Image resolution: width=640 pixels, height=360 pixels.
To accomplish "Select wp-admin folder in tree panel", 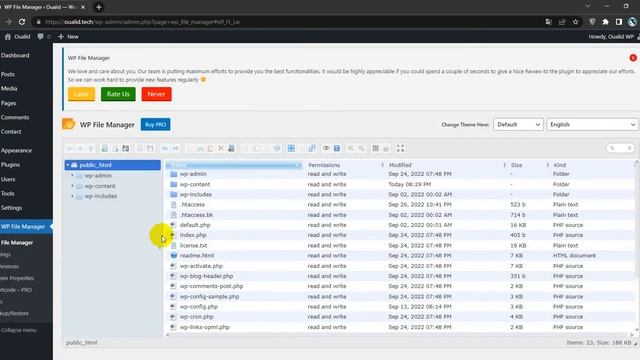I will point(98,176).
